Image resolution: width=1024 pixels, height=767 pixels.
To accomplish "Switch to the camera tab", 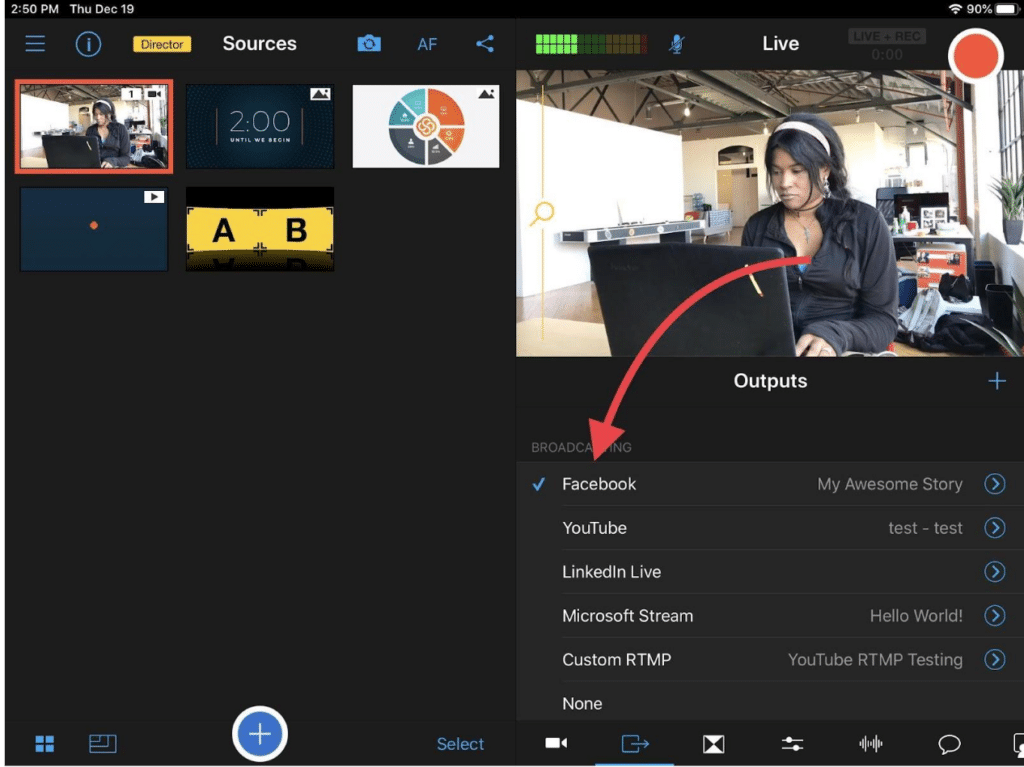I will 556,743.
